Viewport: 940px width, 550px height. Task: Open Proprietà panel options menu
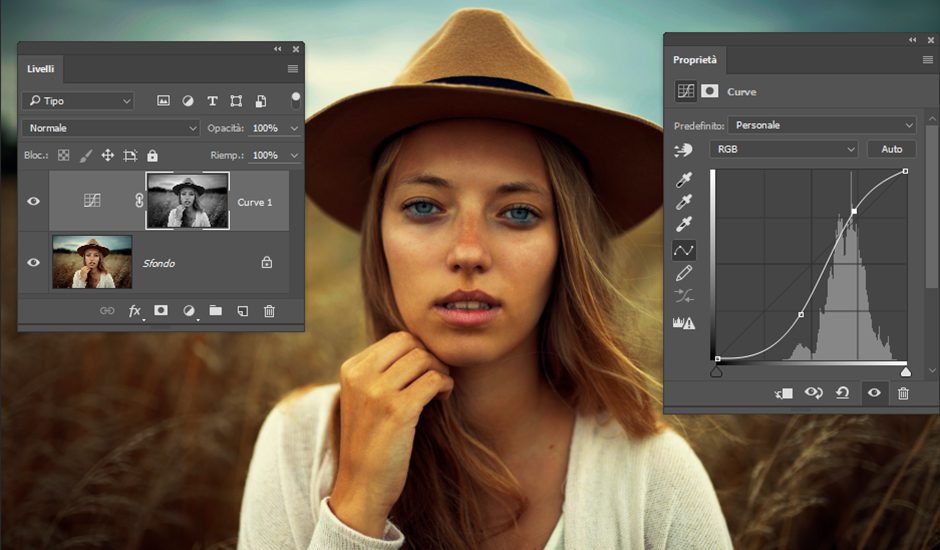click(928, 60)
